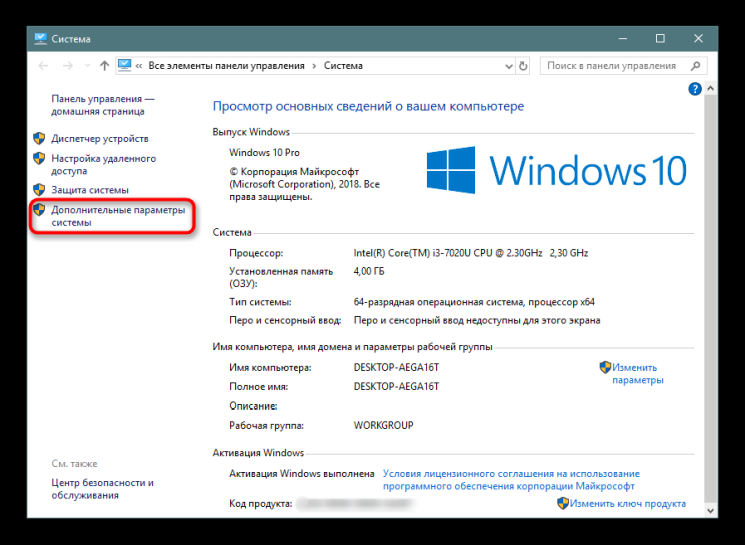The width and height of the screenshot is (745, 545).
Task: Click the Система breadcrumb segment
Action: (x=343, y=66)
